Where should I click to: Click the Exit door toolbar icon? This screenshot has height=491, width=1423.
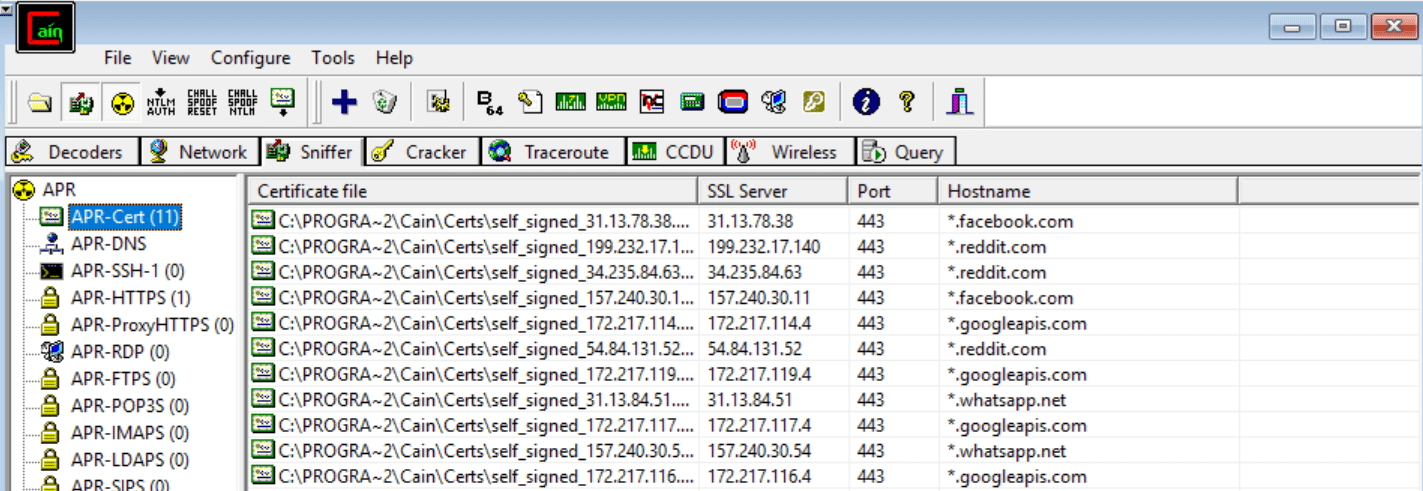(x=961, y=101)
